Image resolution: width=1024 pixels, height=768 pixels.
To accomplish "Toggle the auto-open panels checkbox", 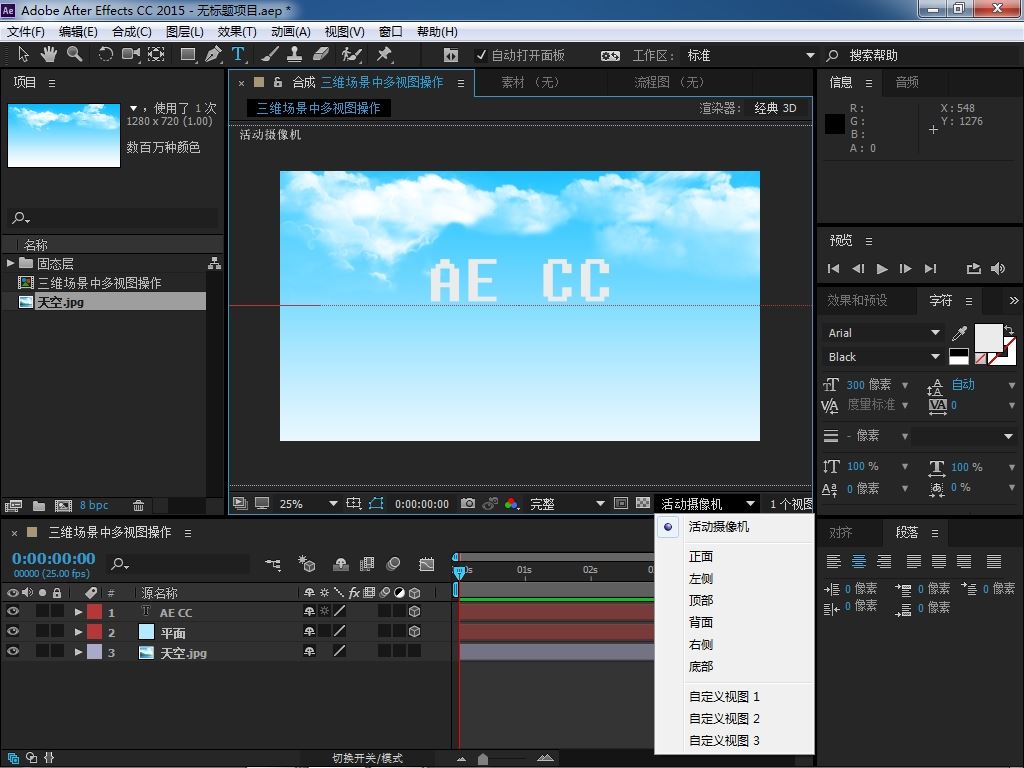I will 481,56.
